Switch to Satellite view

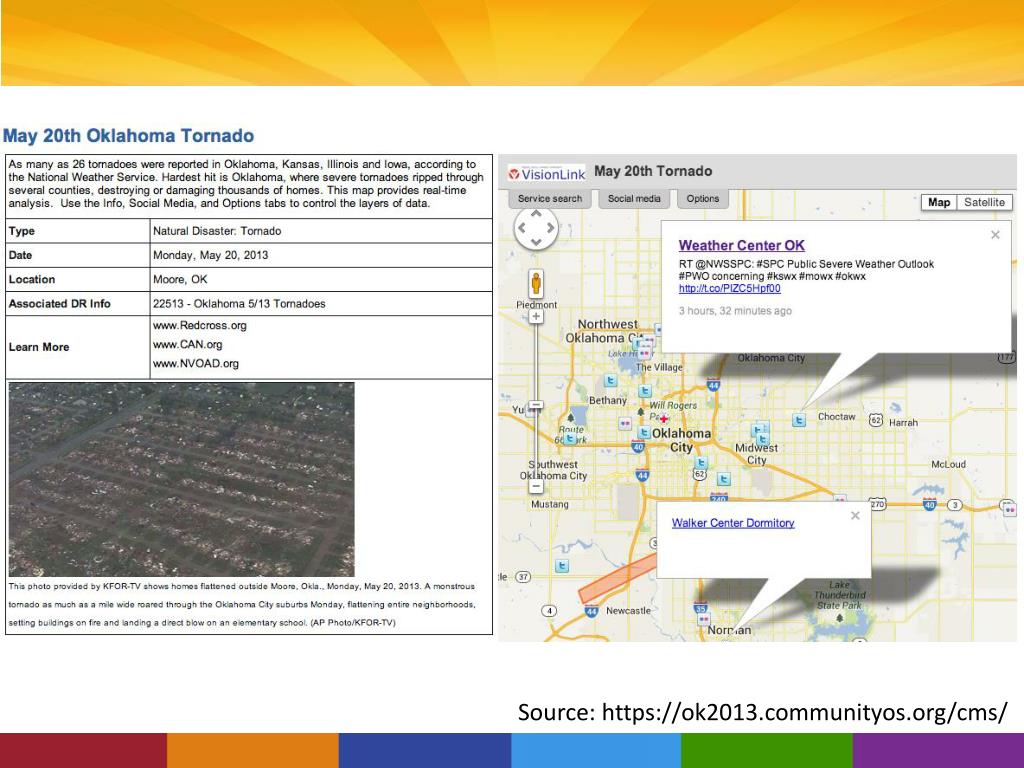(984, 202)
